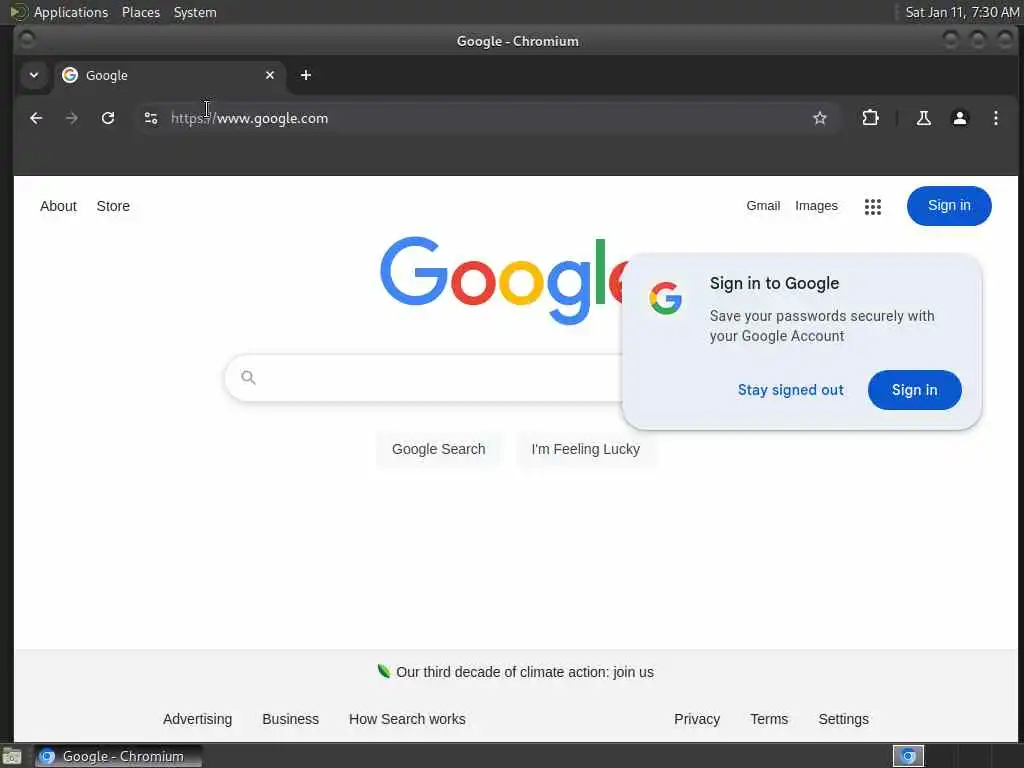Click the clock showing Sat Jan 11
Screen dimensions: 1024x768
coord(961,12)
